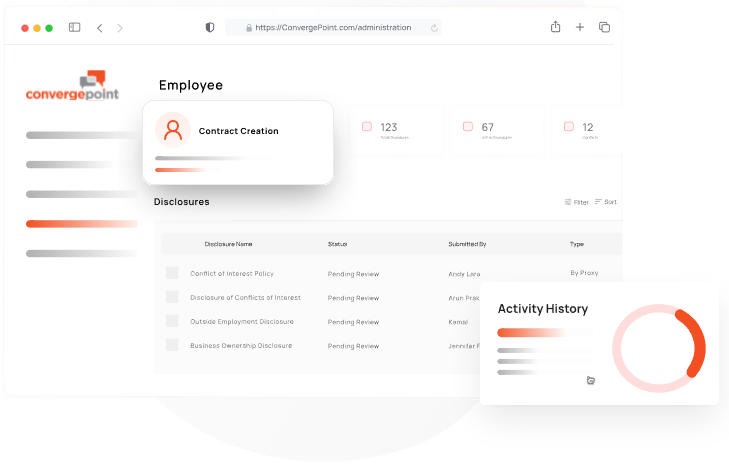The image size is (729, 469).
Task: Toggle the browser sidebar icon
Action: click(x=74, y=27)
